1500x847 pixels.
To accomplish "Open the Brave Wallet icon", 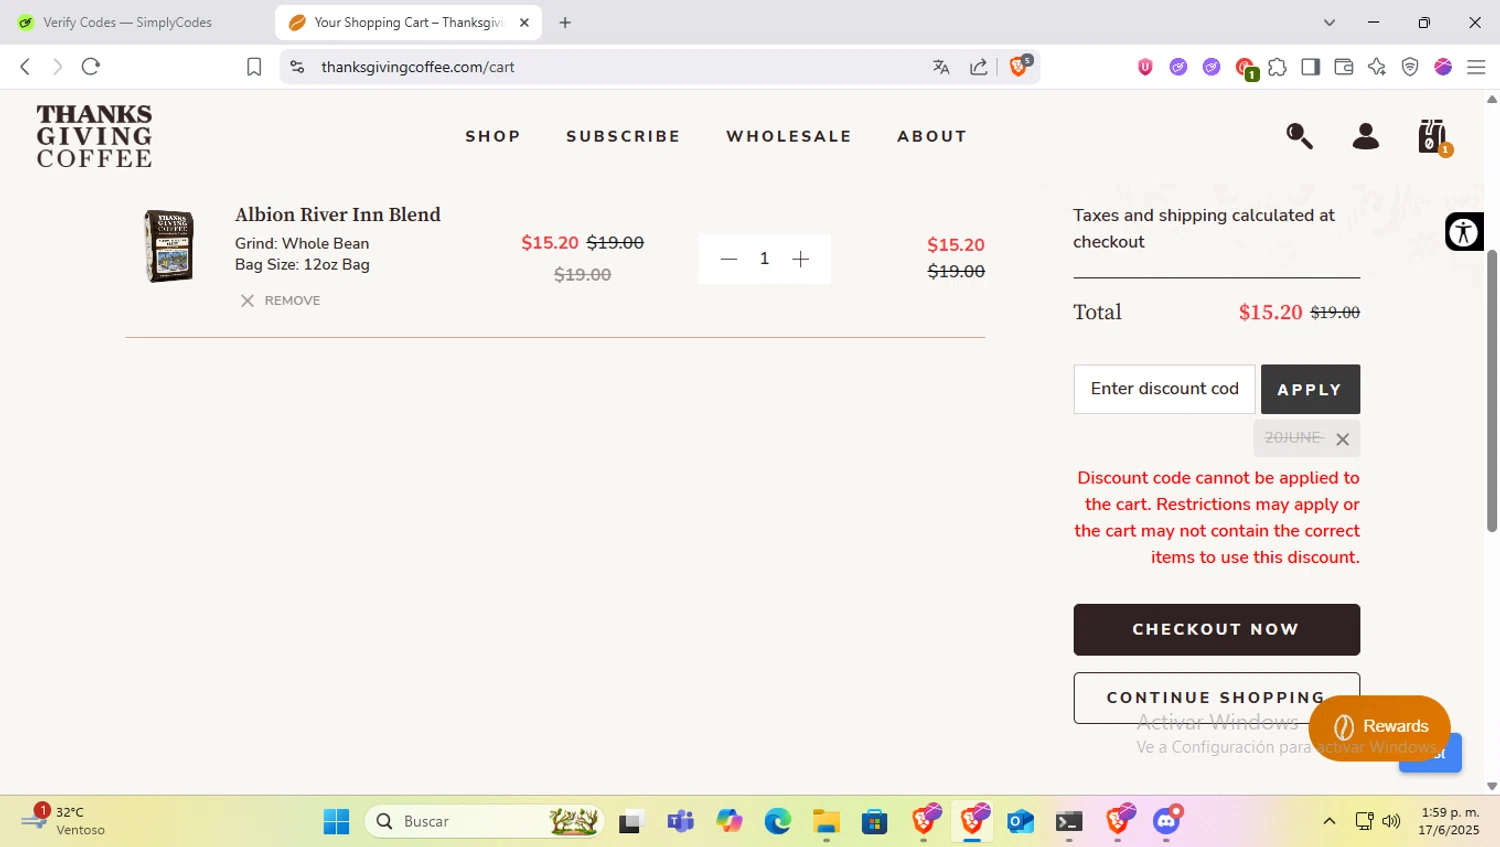I will pyautogui.click(x=1343, y=67).
